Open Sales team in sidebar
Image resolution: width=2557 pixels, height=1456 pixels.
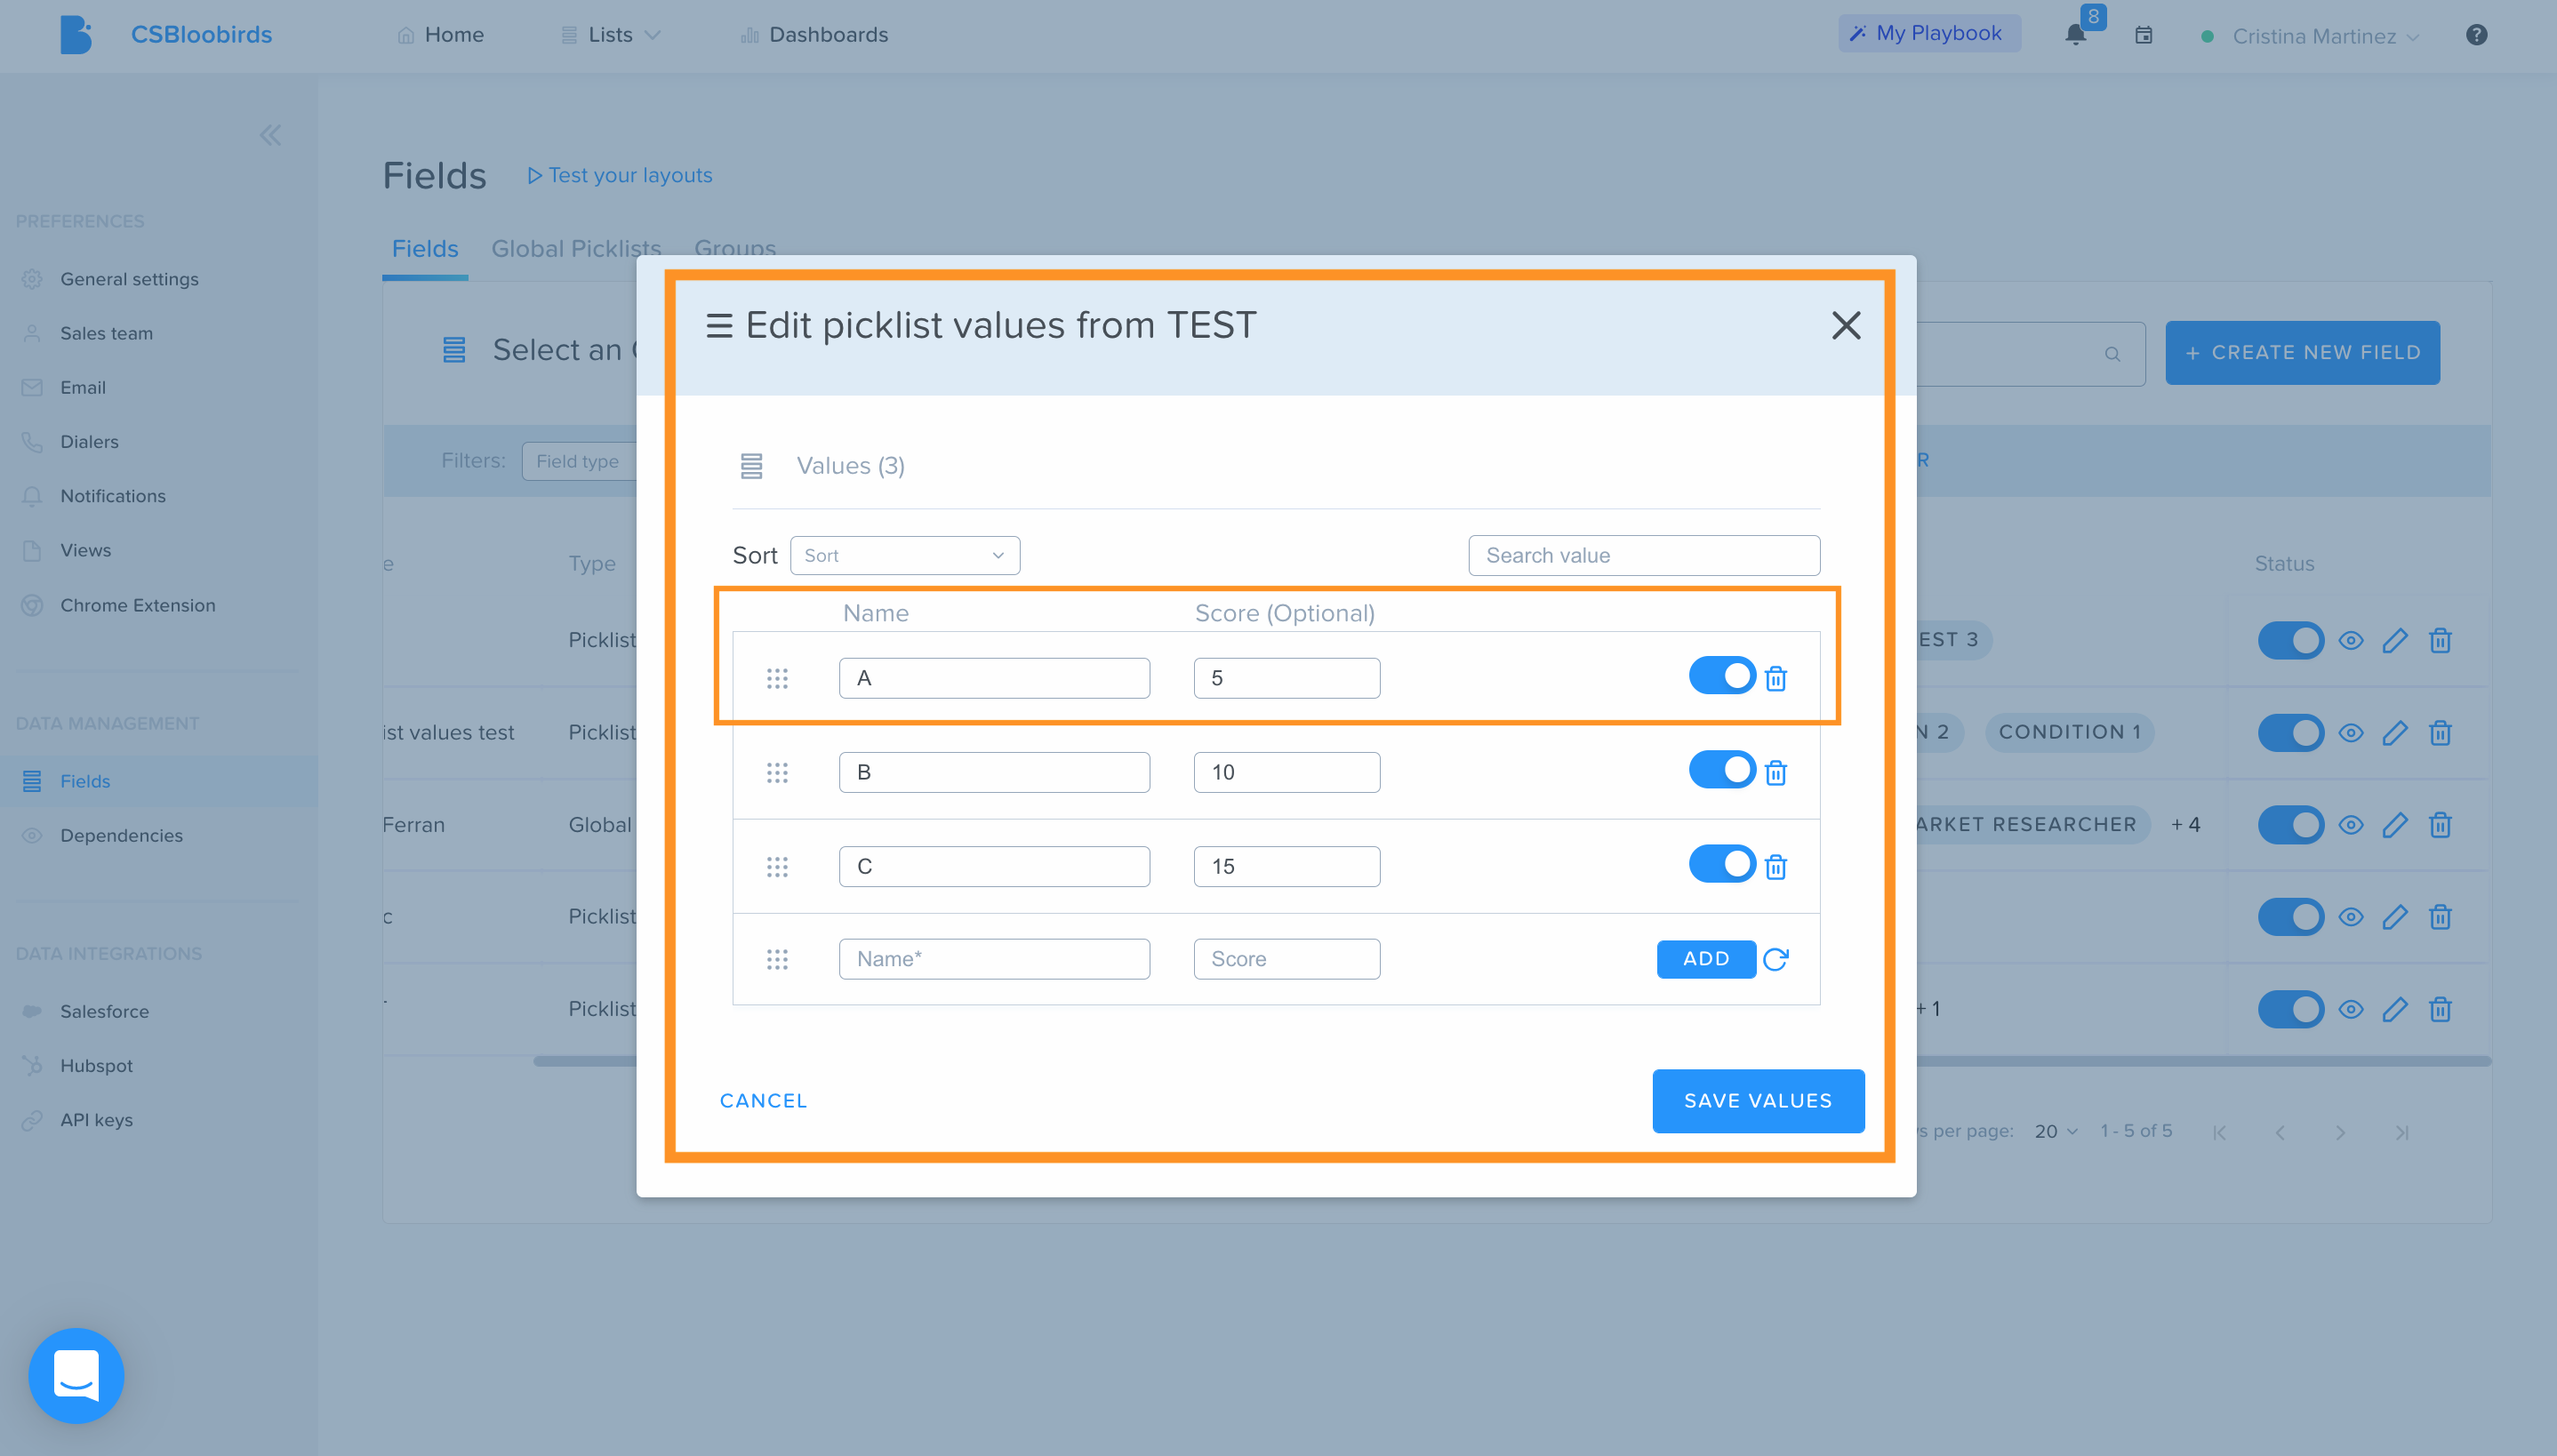click(x=106, y=333)
